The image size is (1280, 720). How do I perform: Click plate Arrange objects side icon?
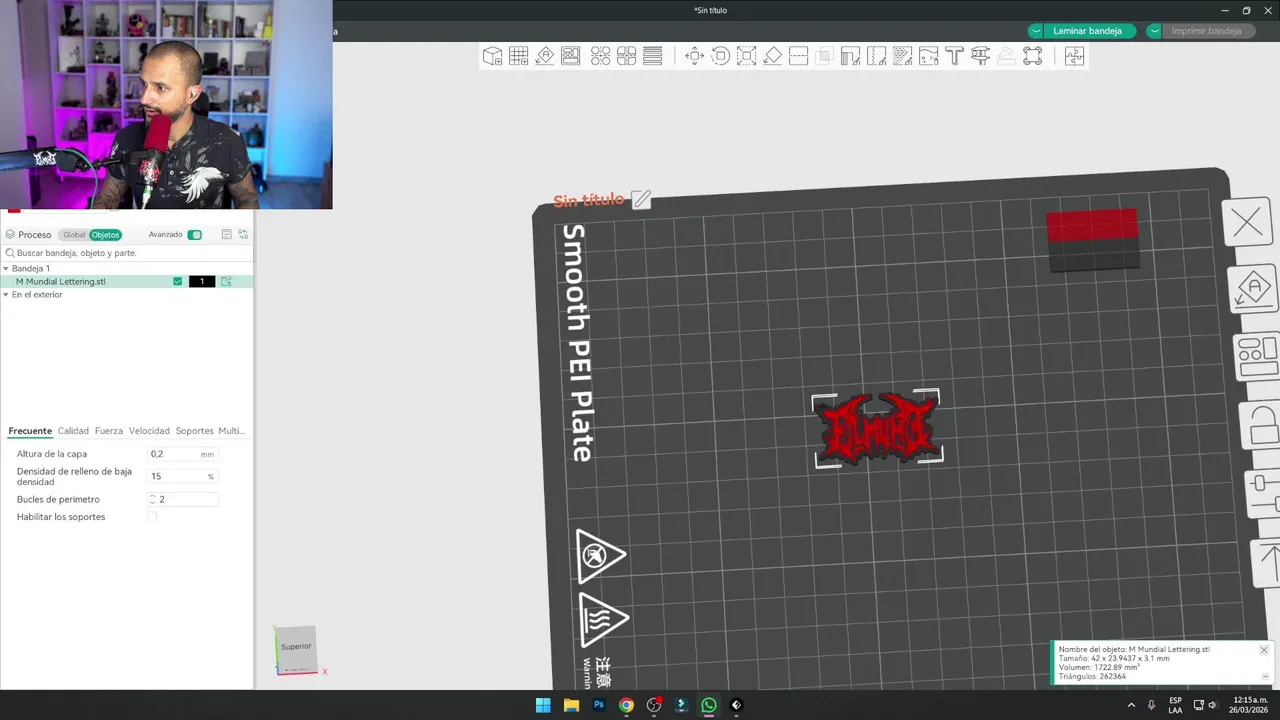coord(1257,357)
